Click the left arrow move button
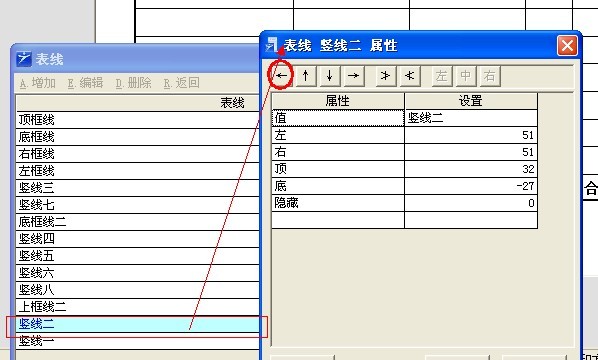This screenshot has height=360, width=598. (x=282, y=76)
